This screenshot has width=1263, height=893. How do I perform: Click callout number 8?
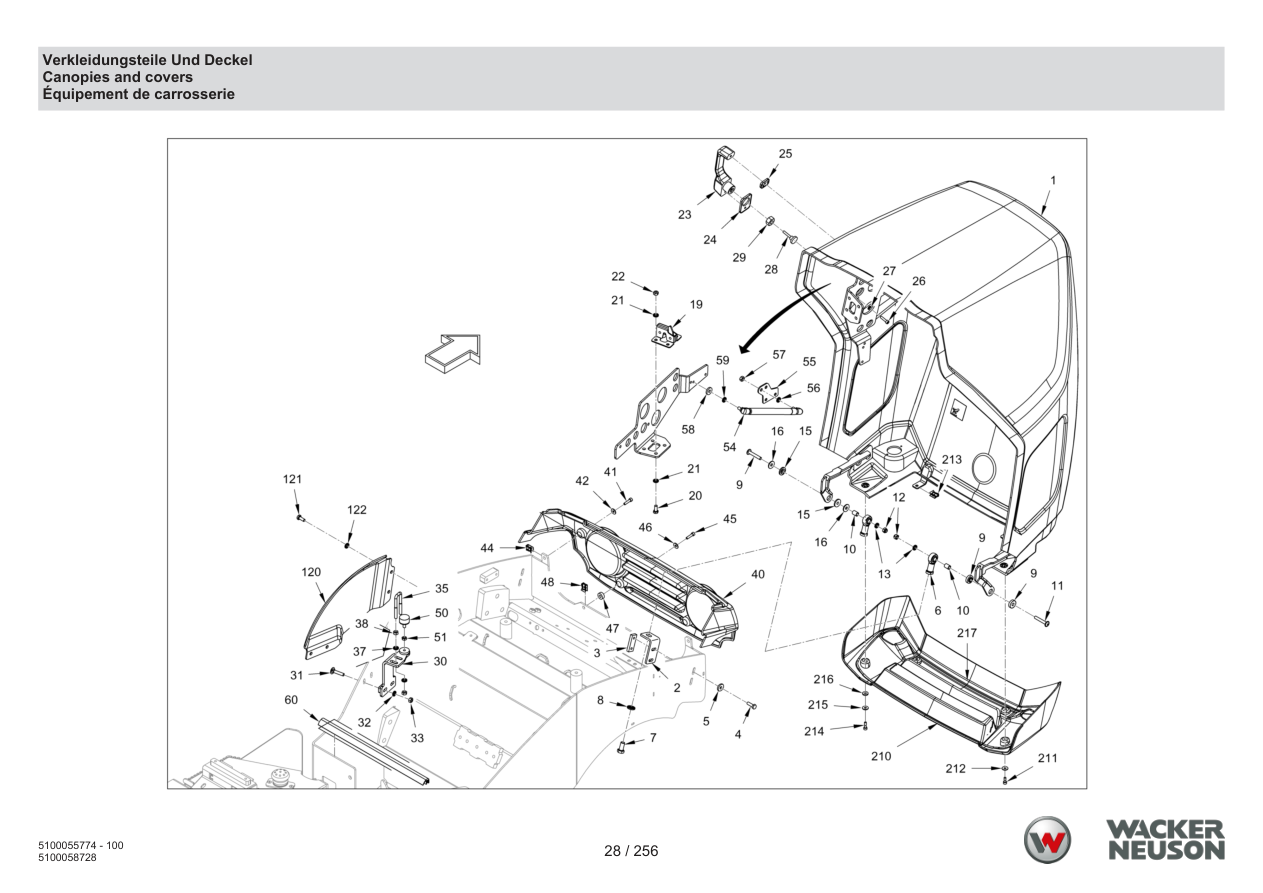point(600,701)
